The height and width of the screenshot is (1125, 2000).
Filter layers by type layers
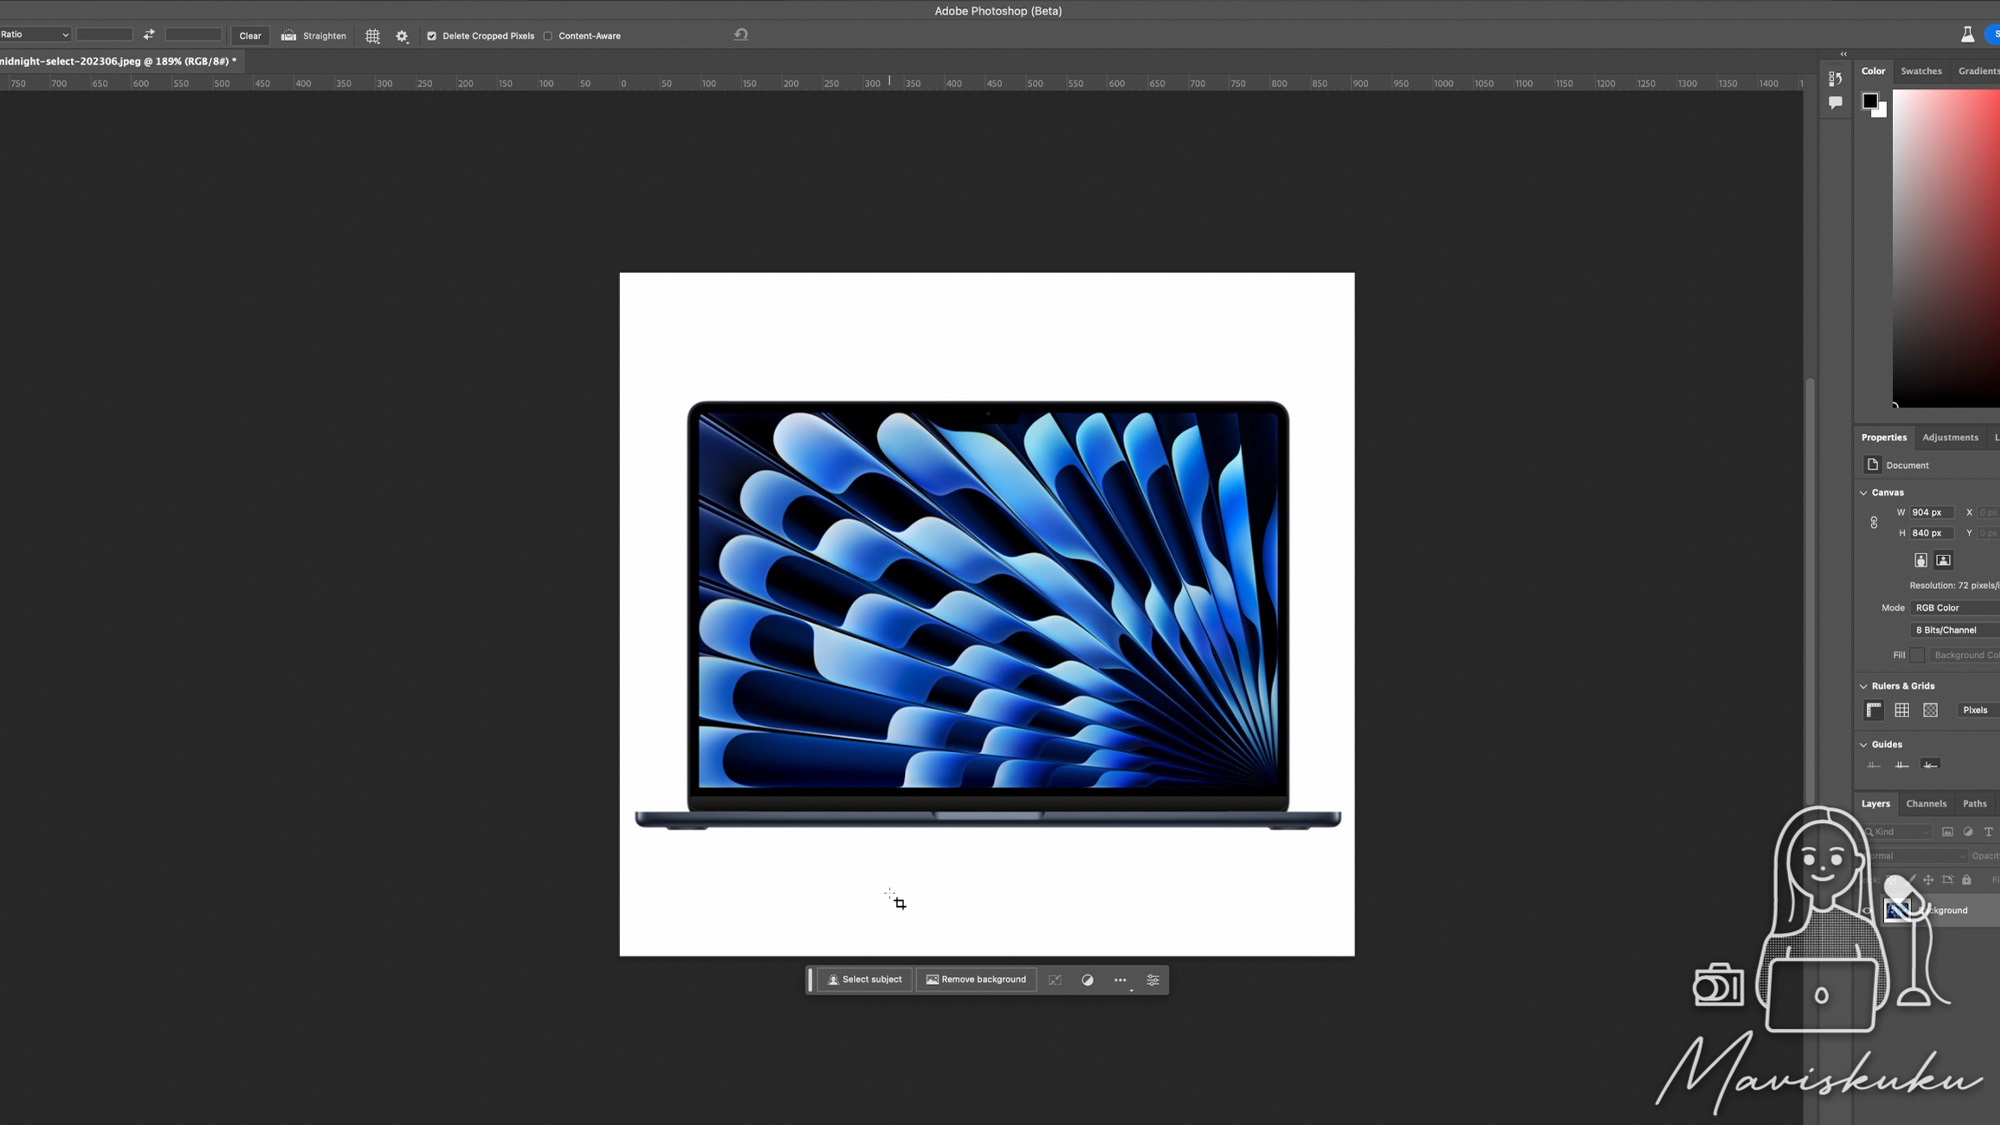pyautogui.click(x=1988, y=832)
